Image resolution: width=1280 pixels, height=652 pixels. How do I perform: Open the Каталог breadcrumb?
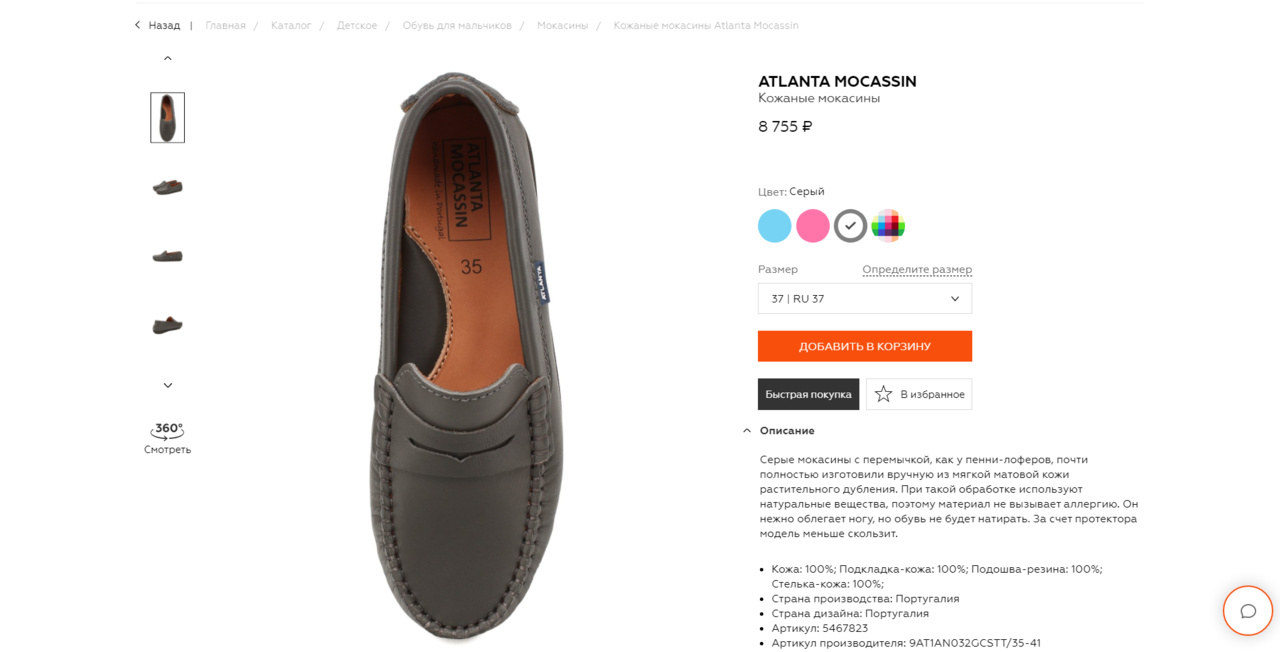click(x=291, y=25)
